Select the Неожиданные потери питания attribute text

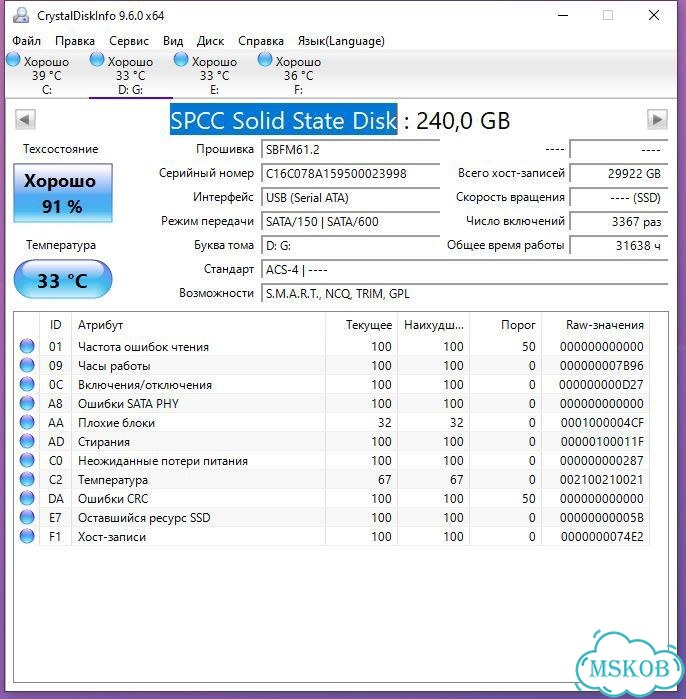163,461
